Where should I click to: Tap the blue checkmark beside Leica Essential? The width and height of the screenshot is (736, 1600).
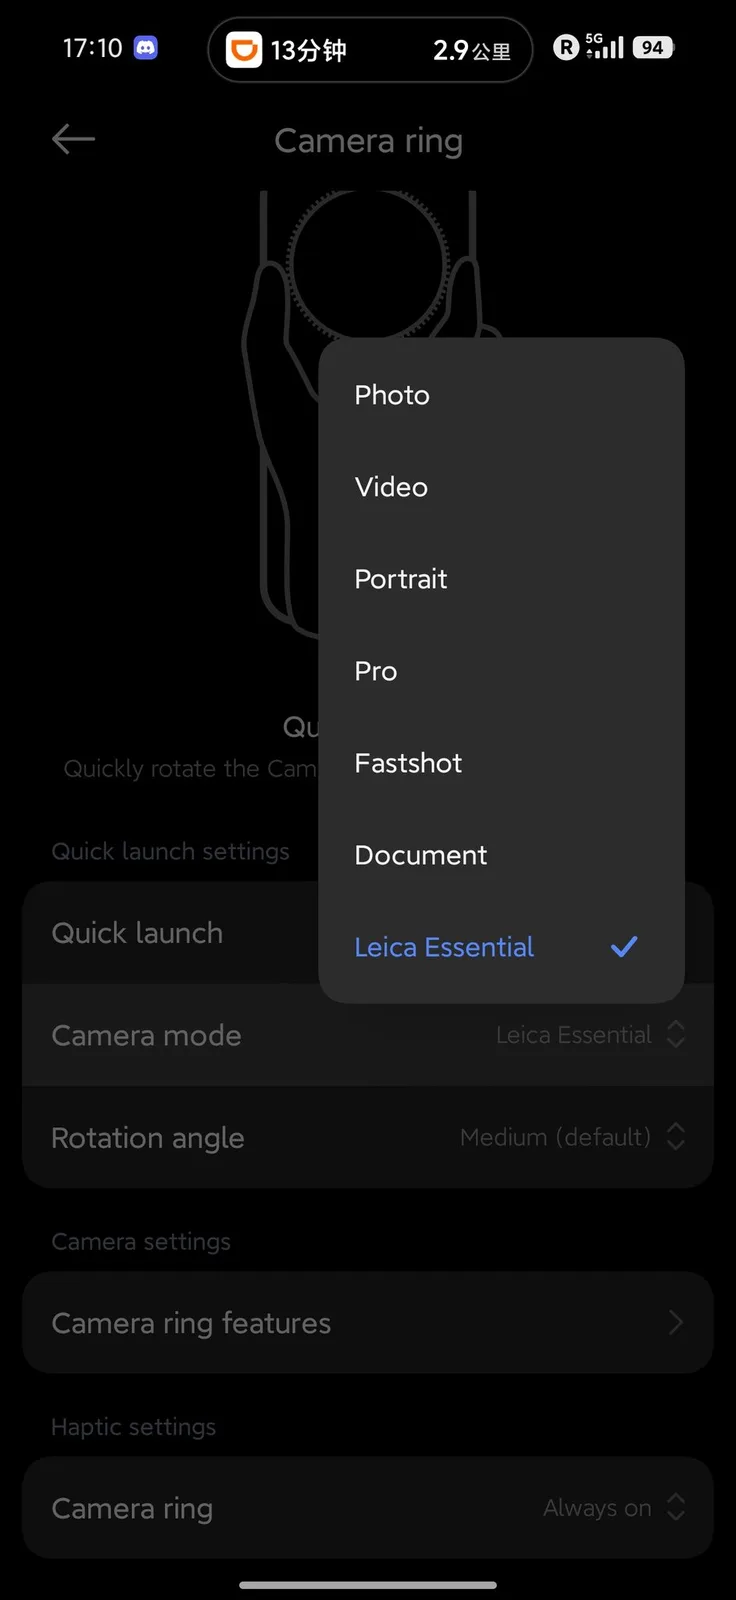click(x=624, y=946)
